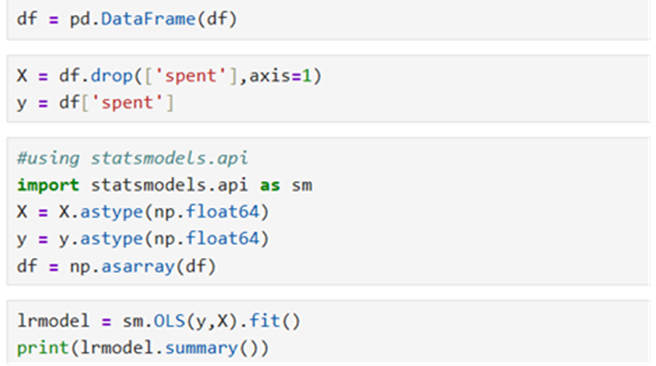656x366 pixels.
Task: Click the line X = X.astype(np.float64)
Action: pos(143,212)
